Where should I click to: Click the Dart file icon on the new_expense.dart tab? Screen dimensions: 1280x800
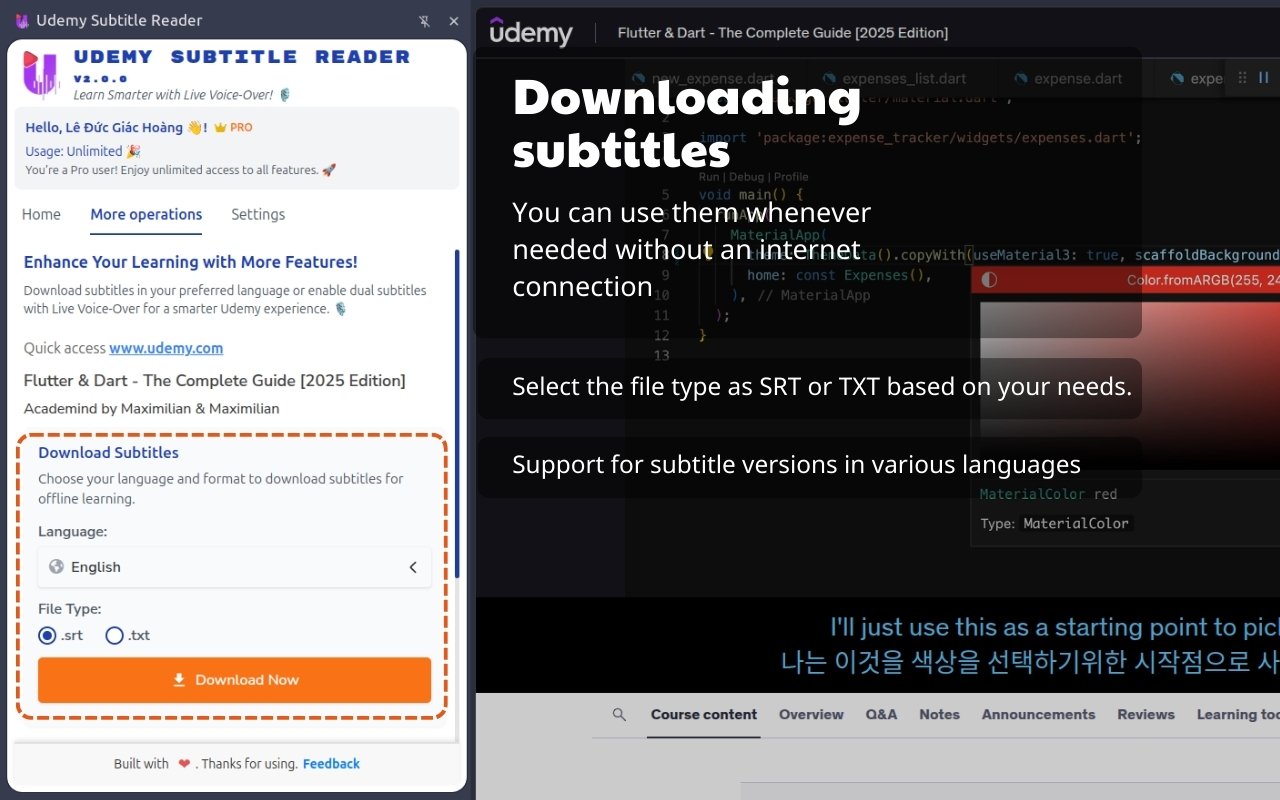click(x=637, y=78)
